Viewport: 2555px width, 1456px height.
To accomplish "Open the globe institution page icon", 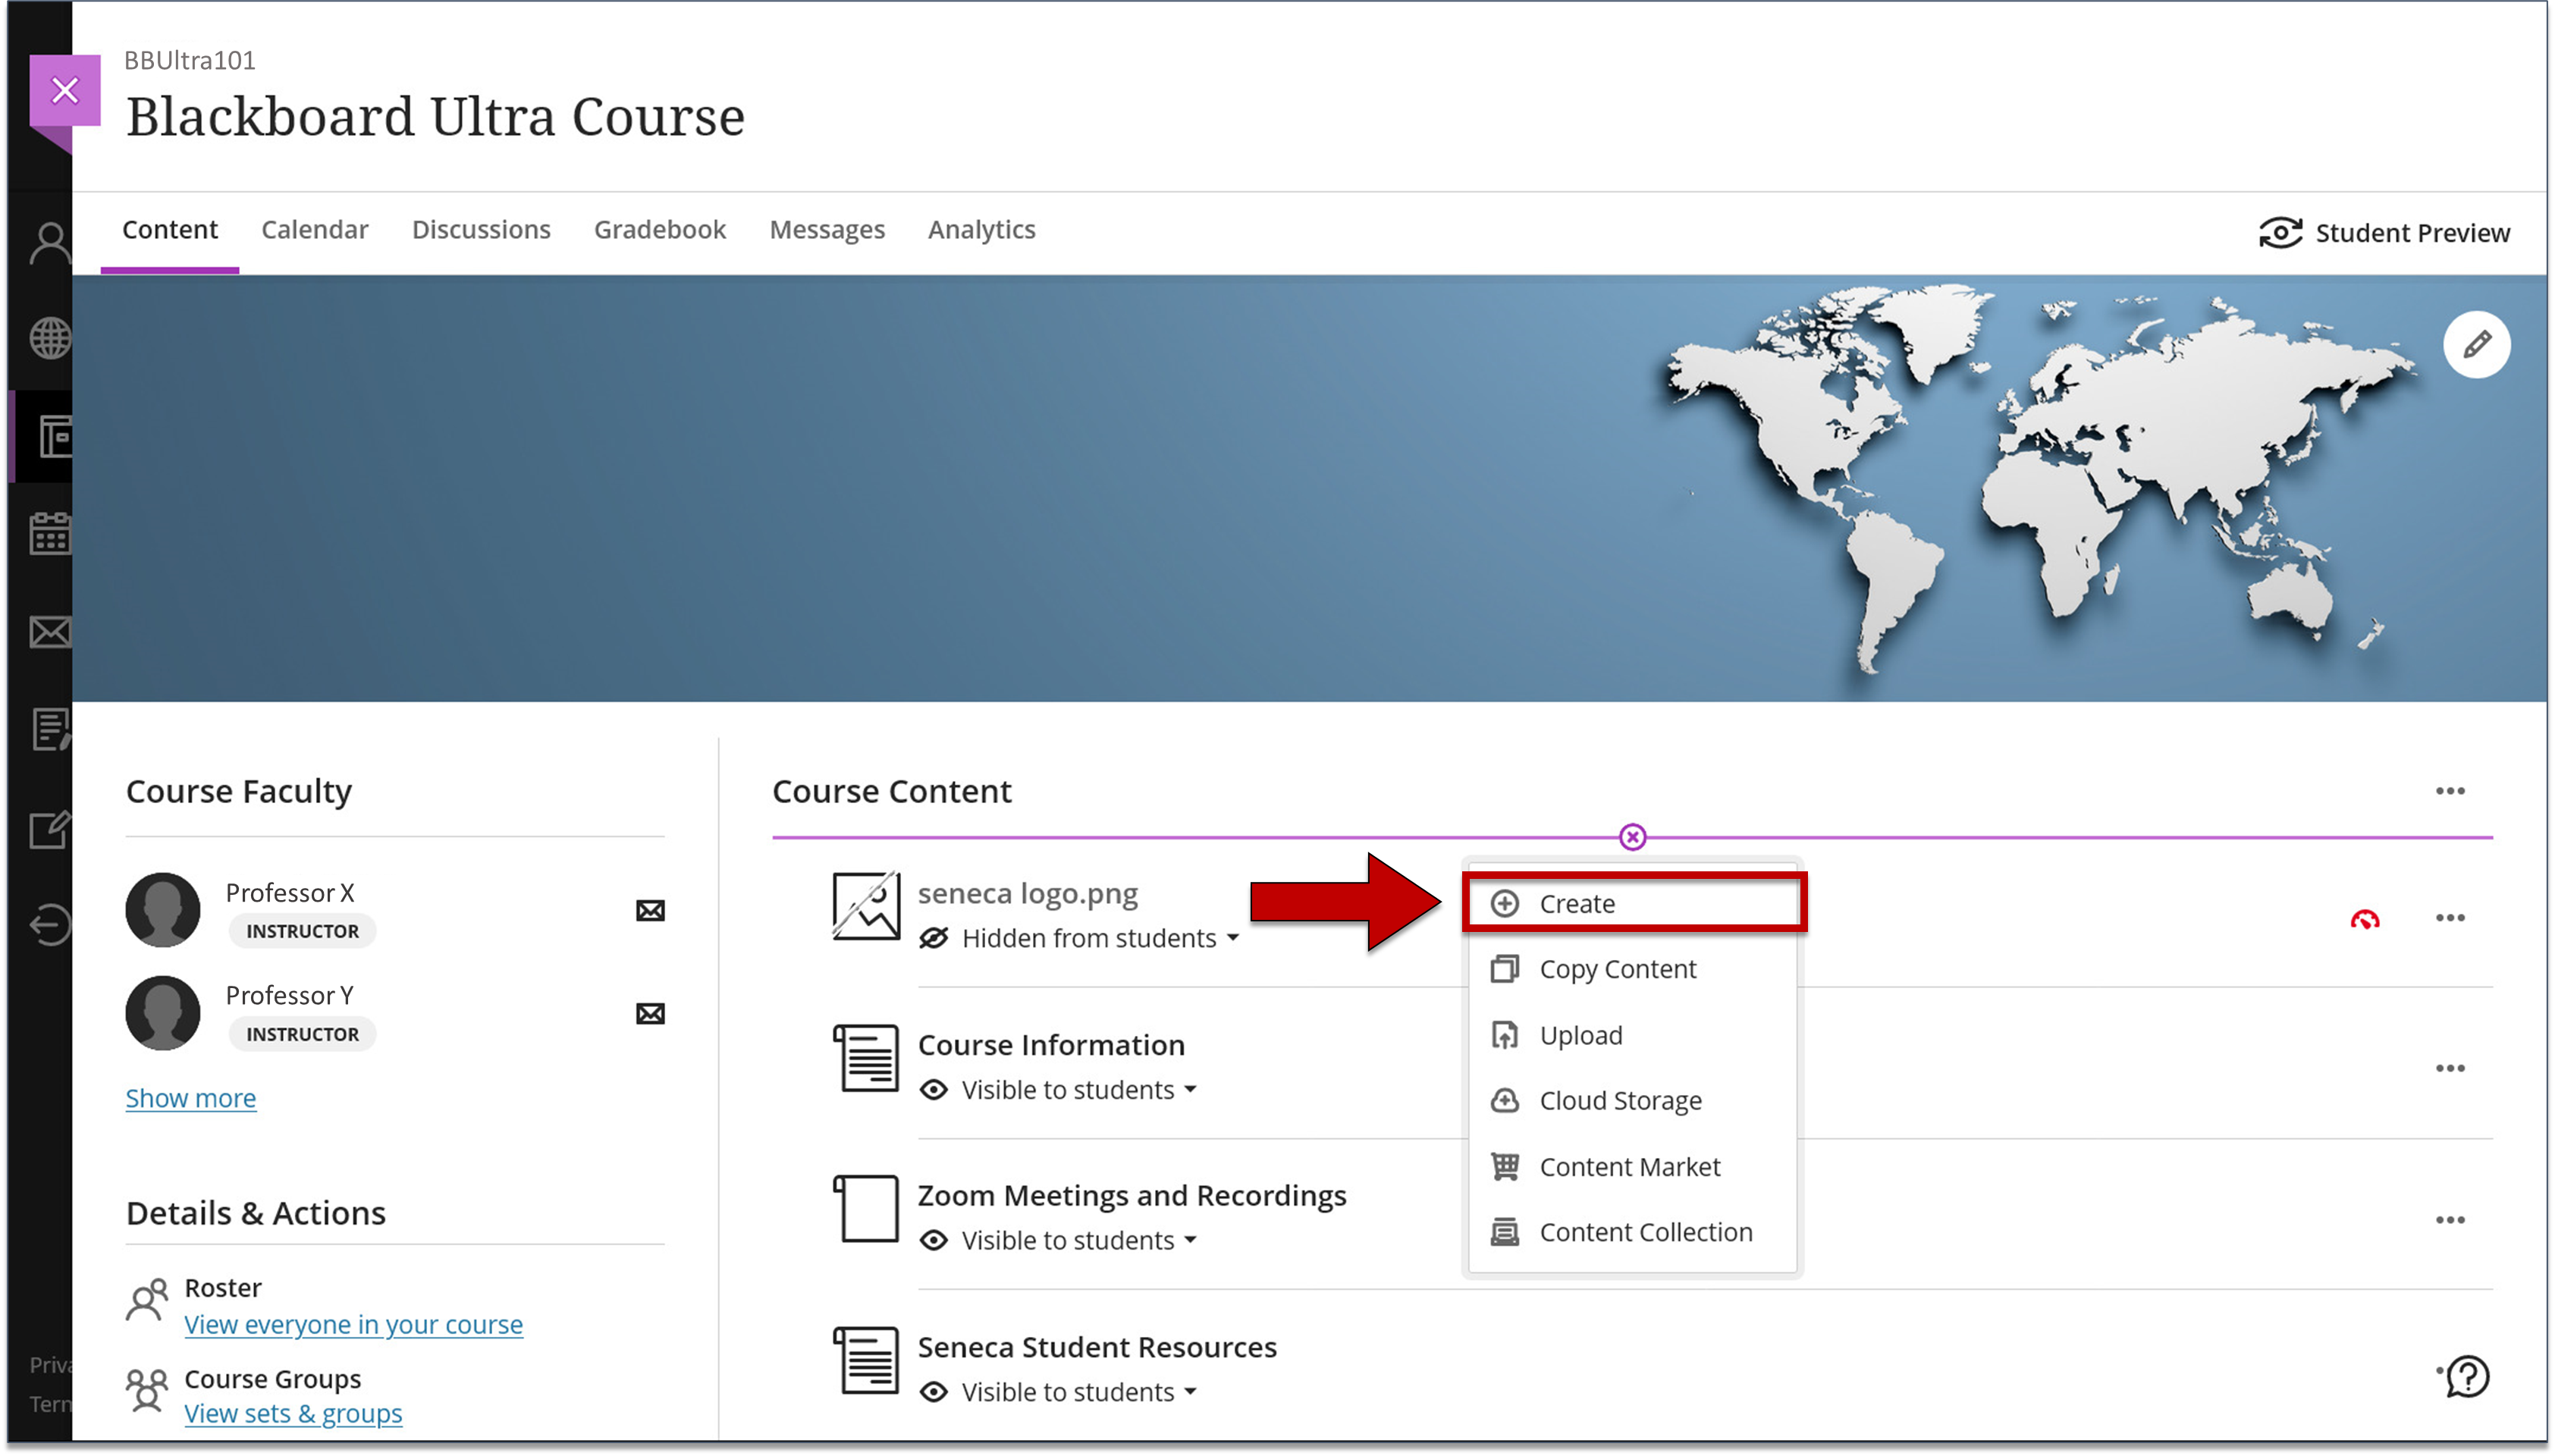I will (50, 338).
